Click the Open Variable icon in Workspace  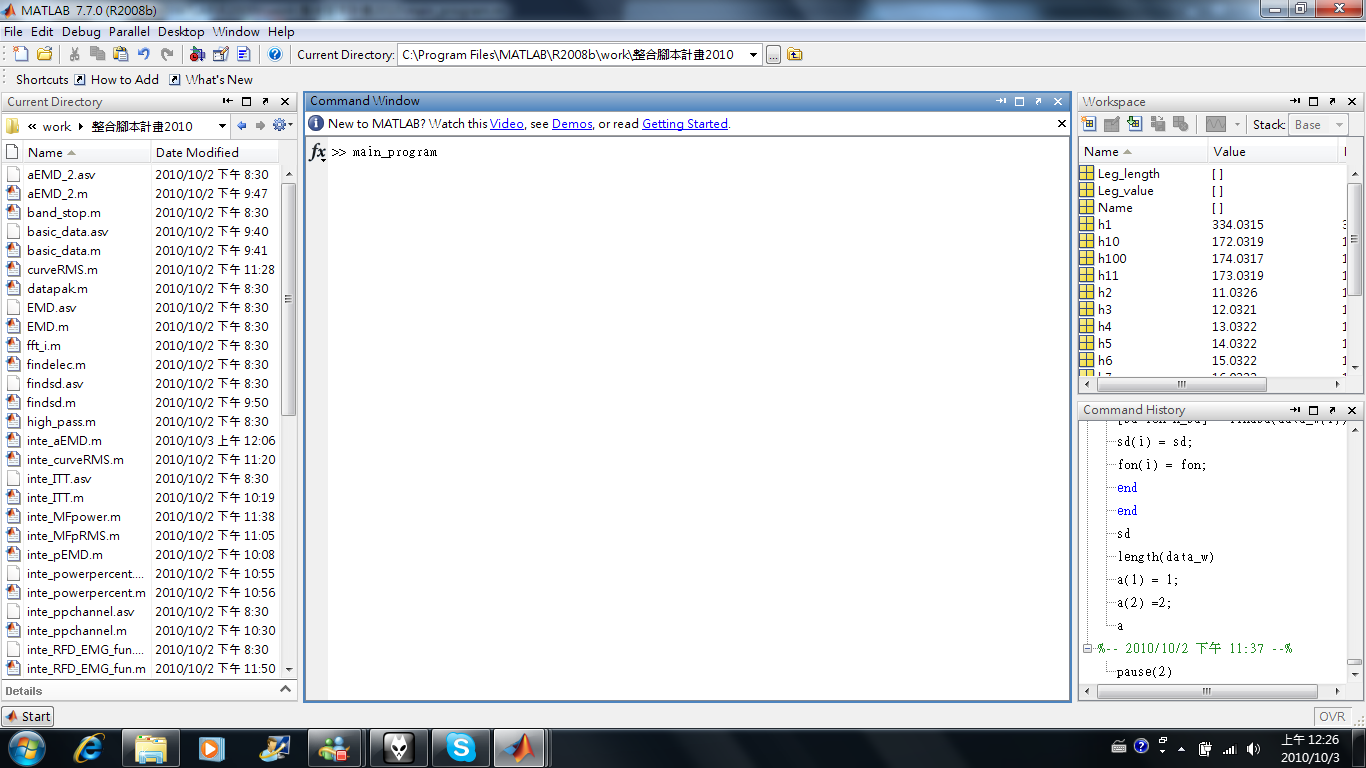[1112, 124]
